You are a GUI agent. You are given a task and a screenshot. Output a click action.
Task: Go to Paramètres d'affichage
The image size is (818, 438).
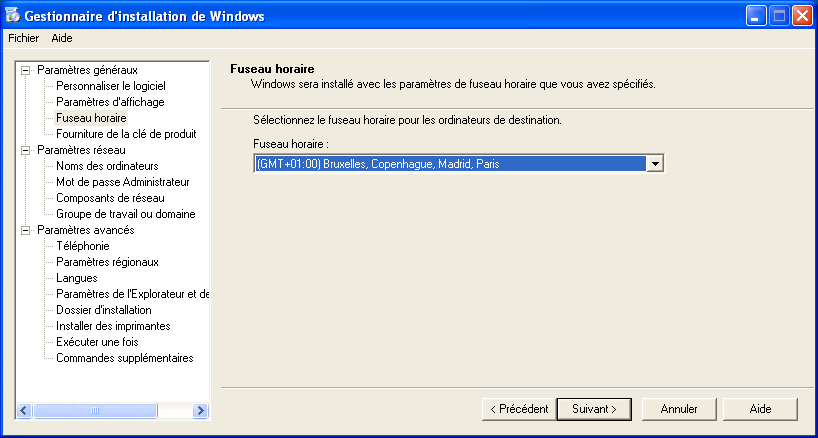tap(110, 102)
